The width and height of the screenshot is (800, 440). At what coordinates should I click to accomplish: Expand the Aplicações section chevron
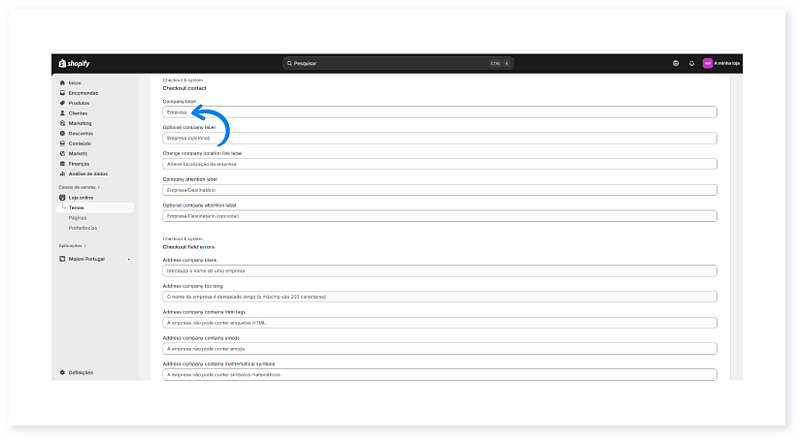tap(86, 245)
